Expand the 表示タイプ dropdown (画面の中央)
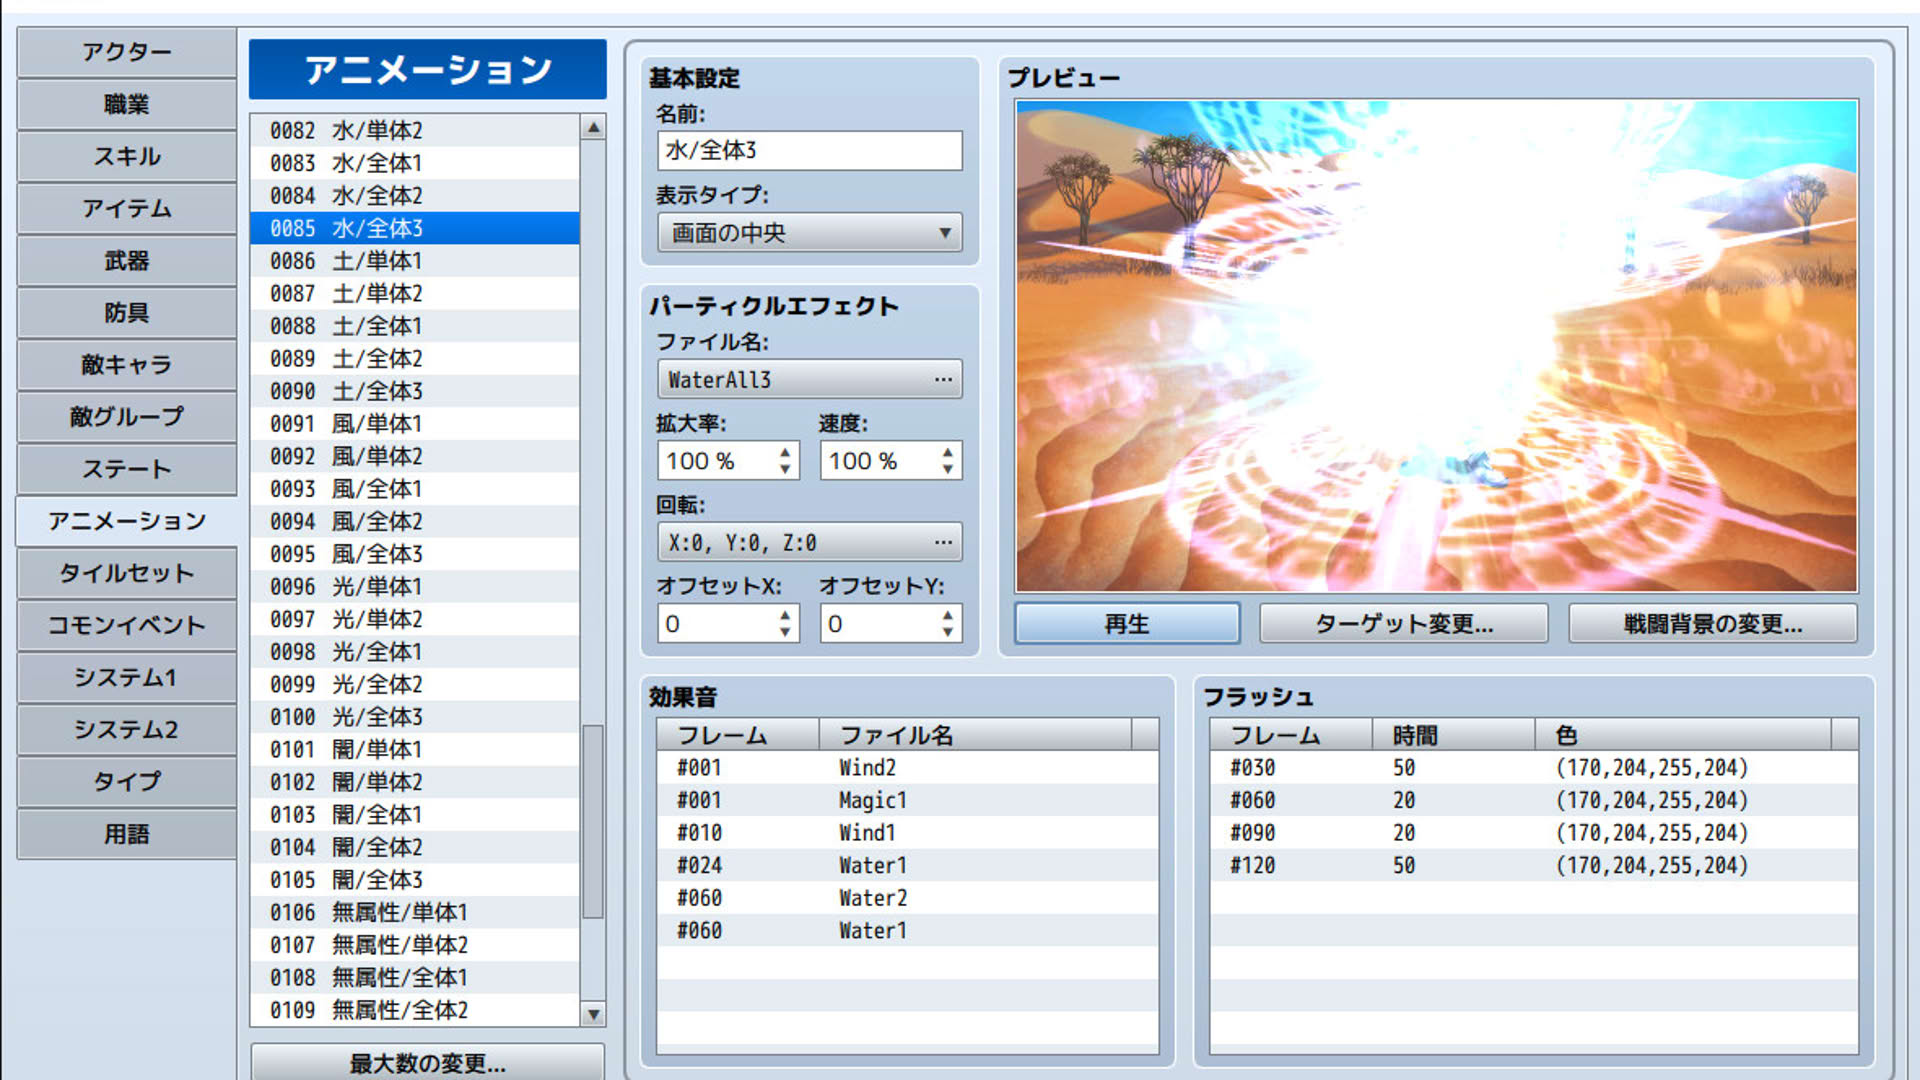This screenshot has width=1920, height=1080. click(x=810, y=233)
